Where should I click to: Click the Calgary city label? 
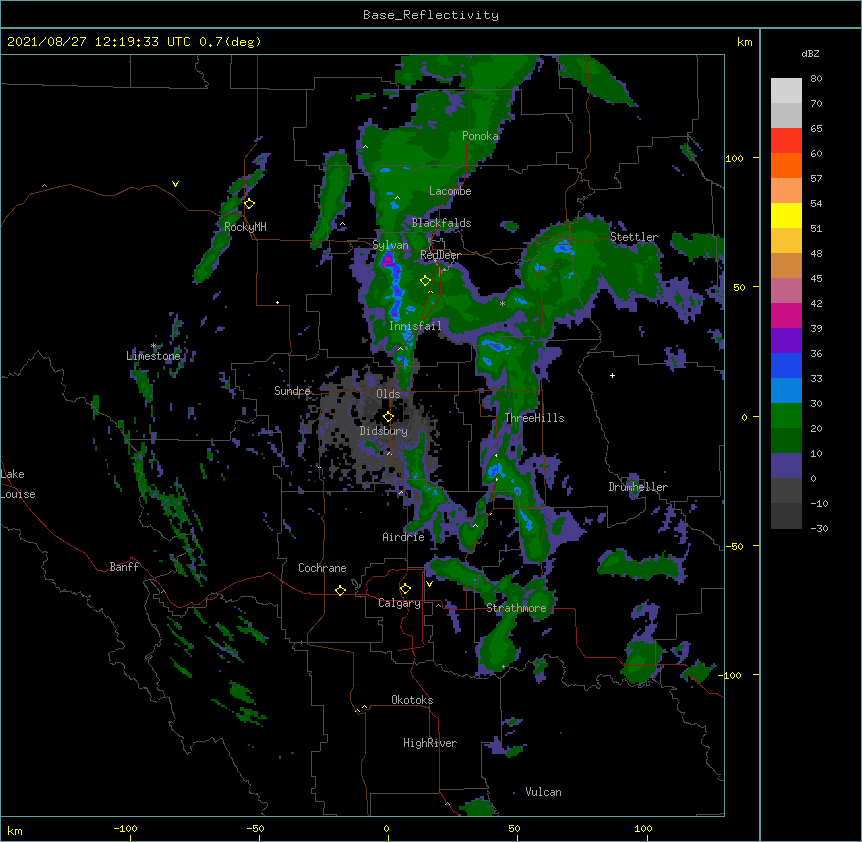(399, 603)
